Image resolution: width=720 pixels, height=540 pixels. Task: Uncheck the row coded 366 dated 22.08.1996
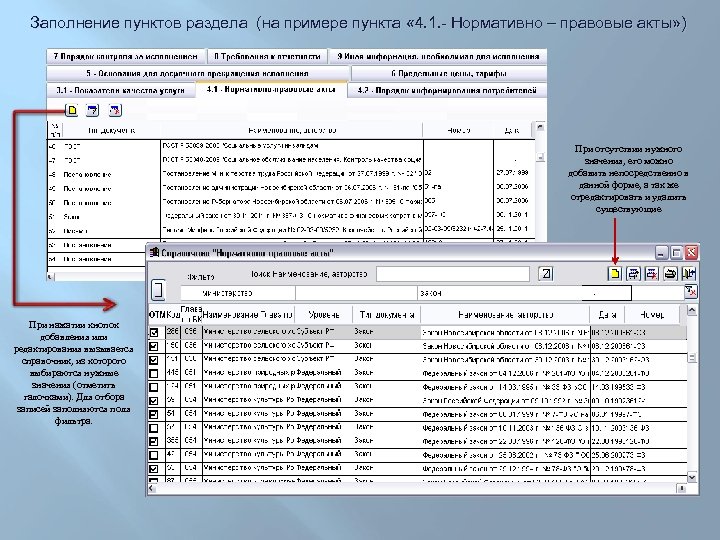pyautogui.click(x=154, y=441)
